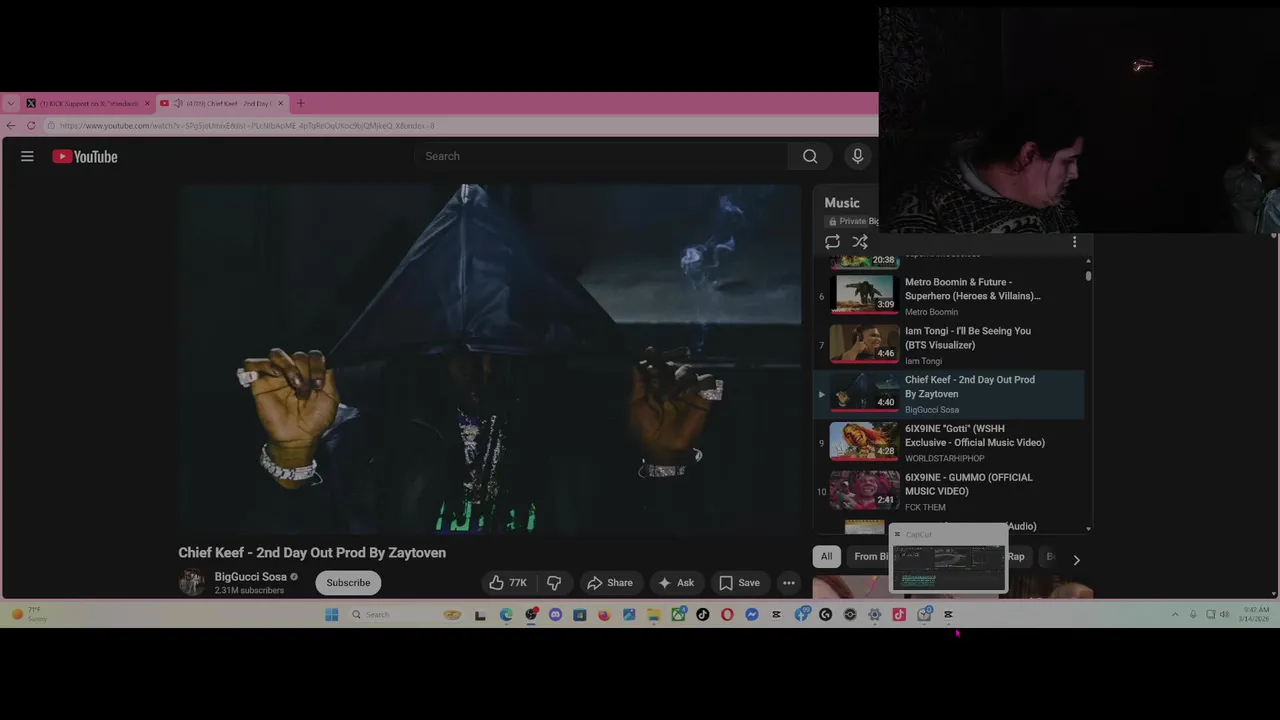Open BigGucci Sosa channel name link
Viewport: 1280px width, 720px height.
point(250,576)
